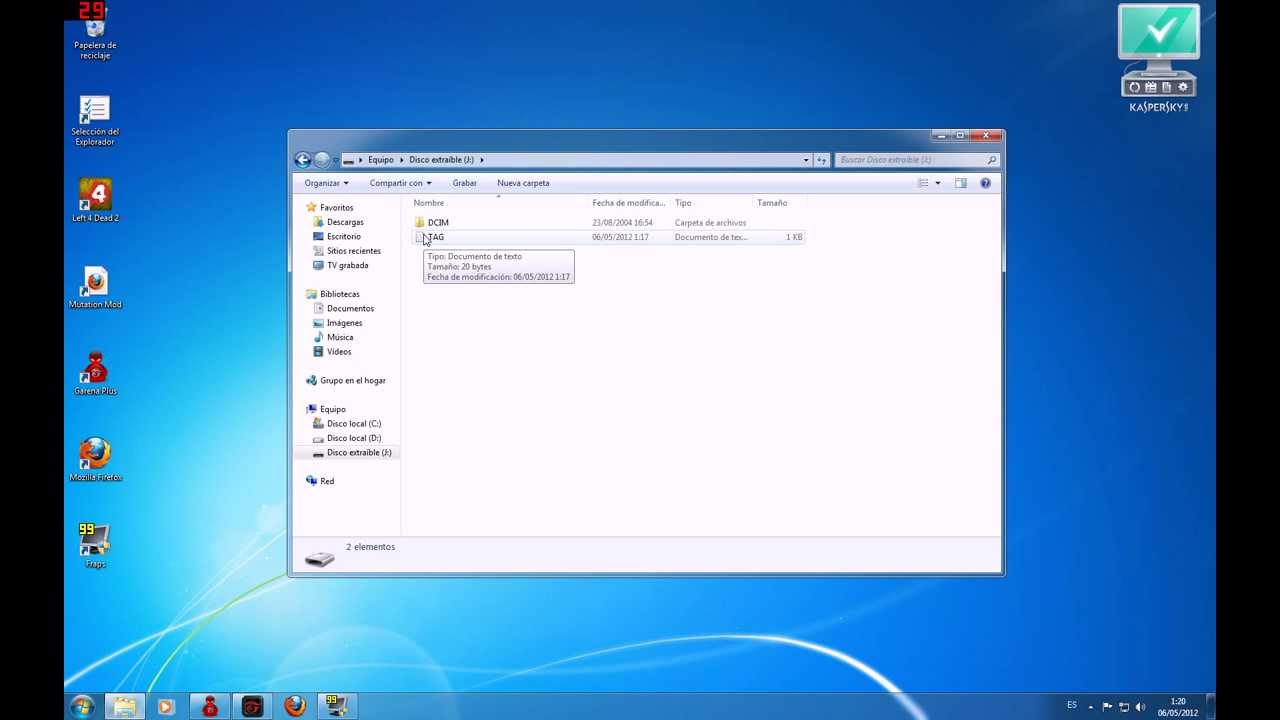The image size is (1280, 720).
Task: Open network tray icon
Action: coord(1123,707)
